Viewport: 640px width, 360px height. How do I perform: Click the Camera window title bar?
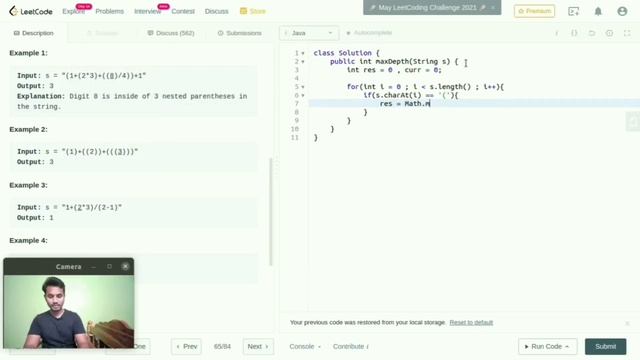69,267
